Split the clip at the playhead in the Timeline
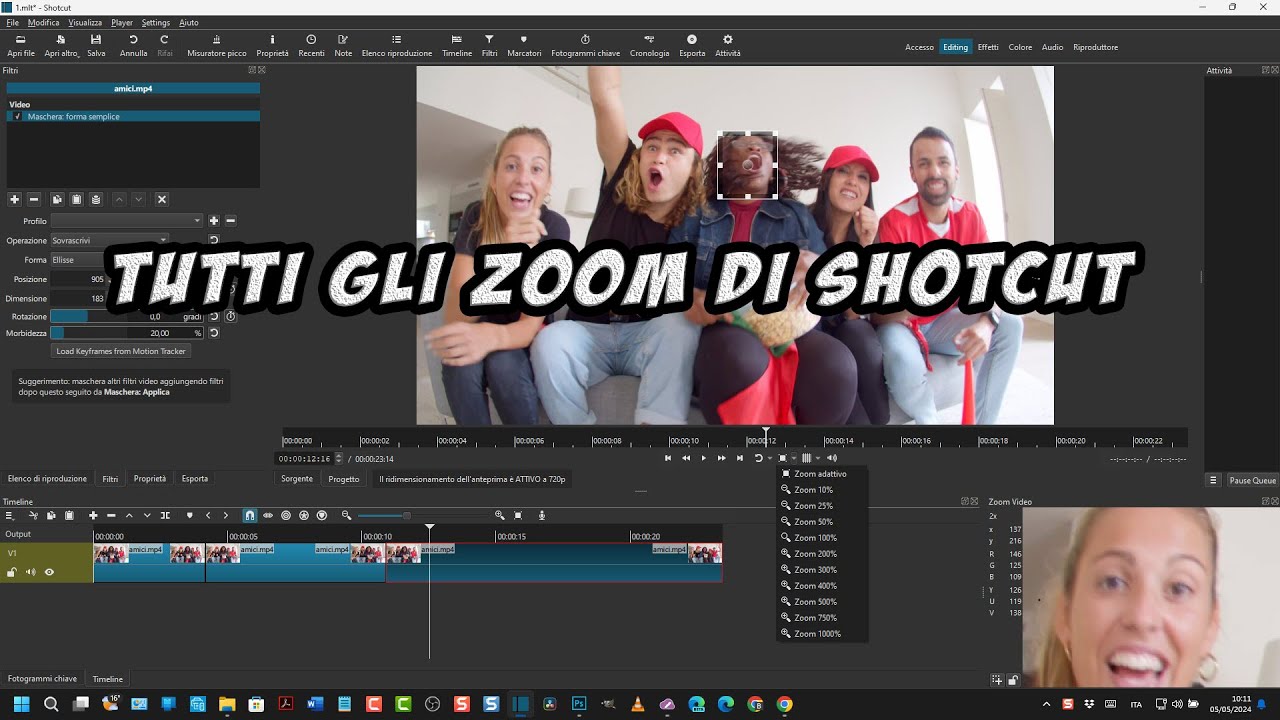Screen dimensions: 1280x720 click(x=165, y=515)
